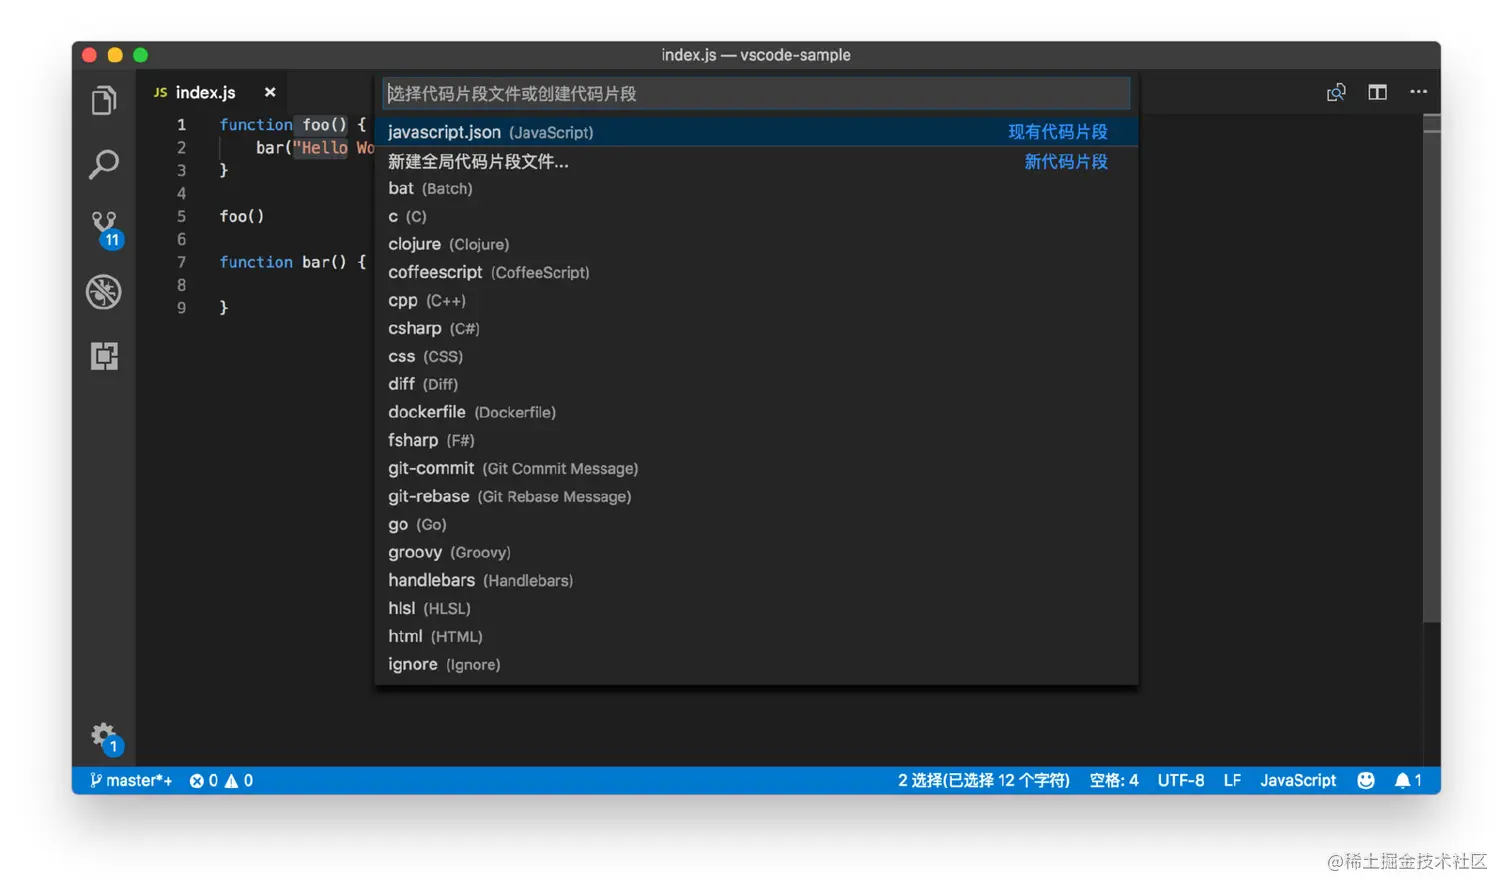The image size is (1512, 896).
Task: Open errors and warnings status item
Action: [x=221, y=780]
